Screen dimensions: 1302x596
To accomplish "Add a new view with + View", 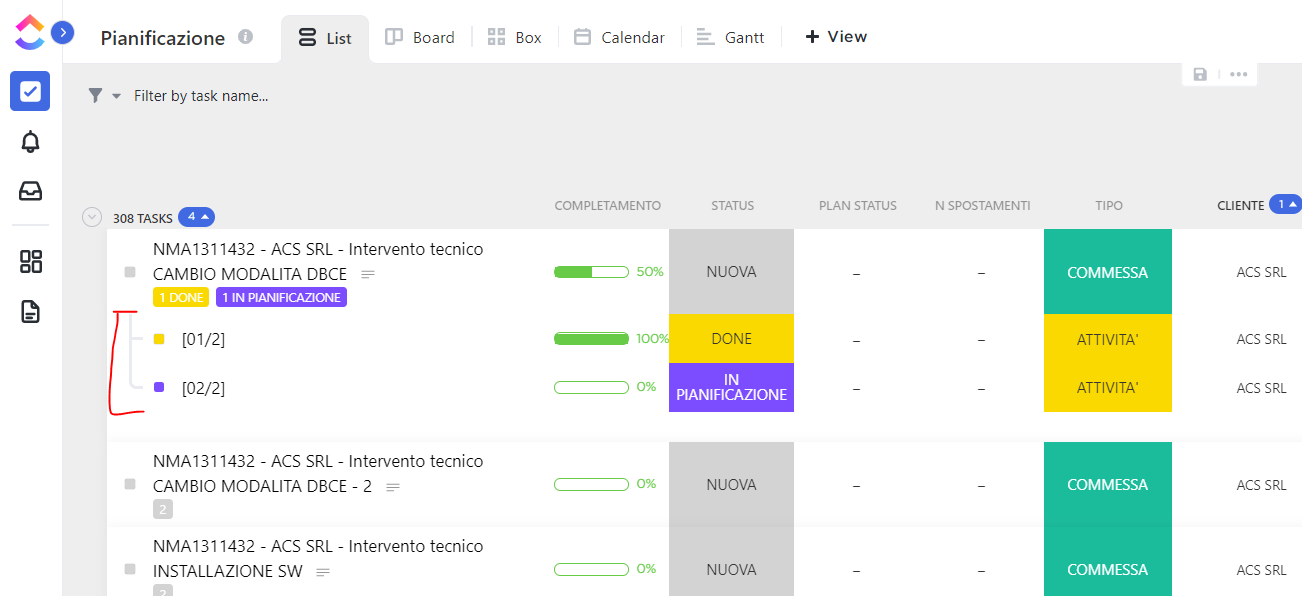I will pyautogui.click(x=836, y=37).
